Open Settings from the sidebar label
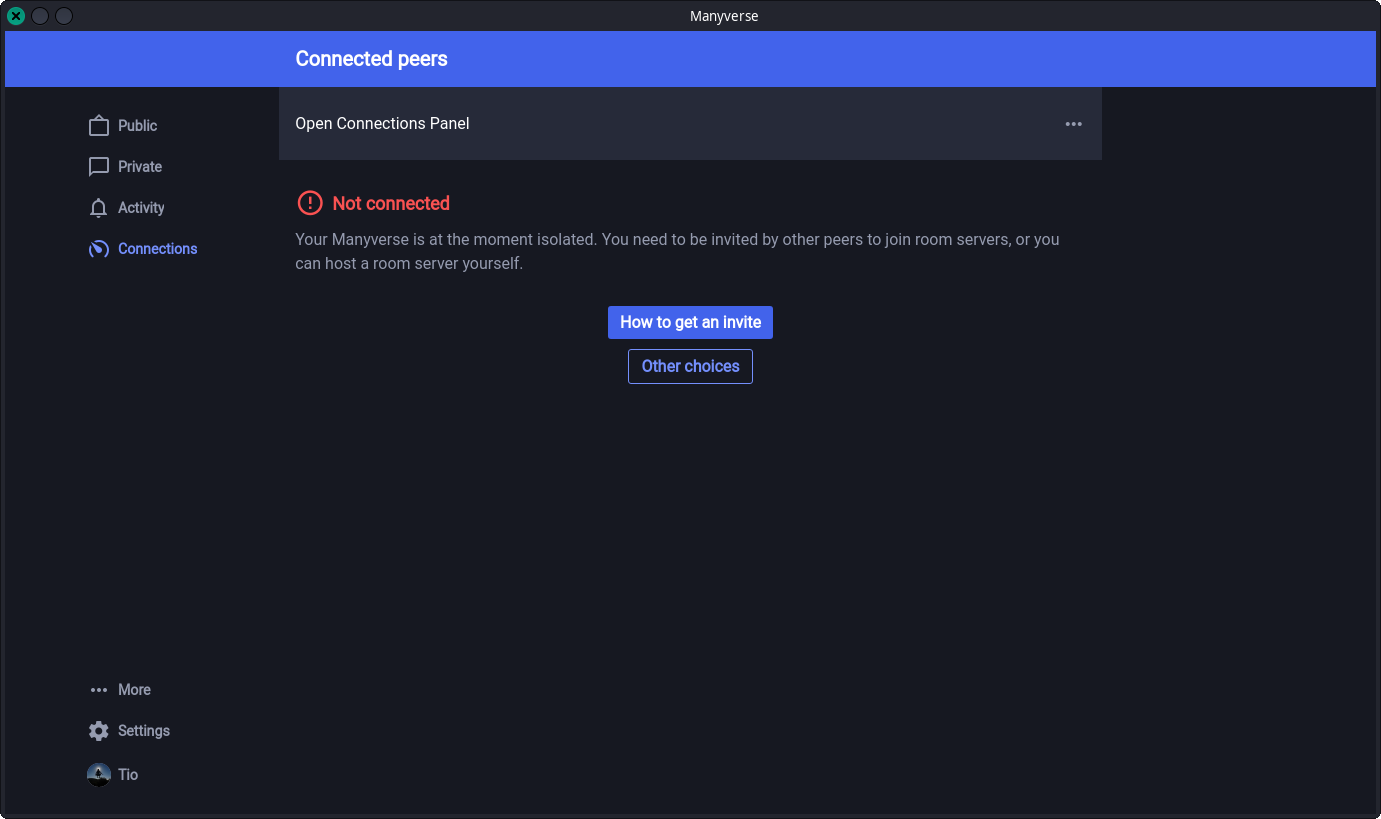This screenshot has height=819, width=1381. coord(144,731)
